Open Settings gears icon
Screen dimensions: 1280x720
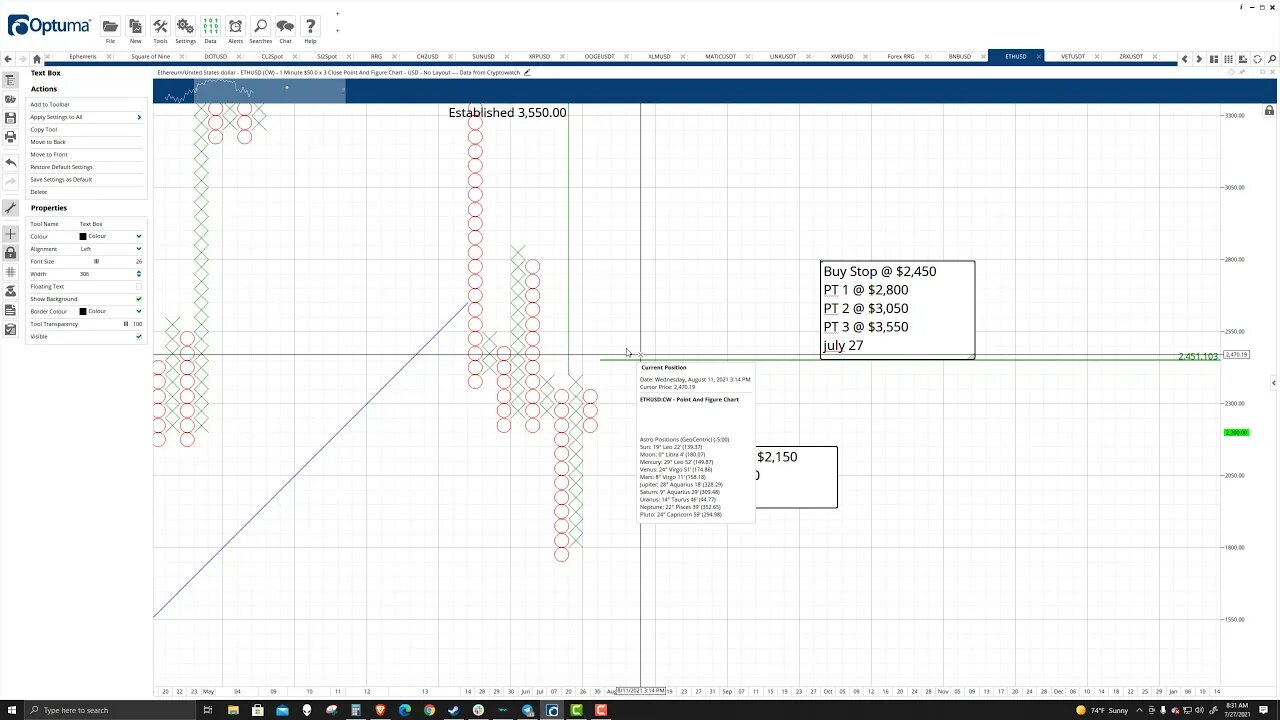[x=185, y=27]
